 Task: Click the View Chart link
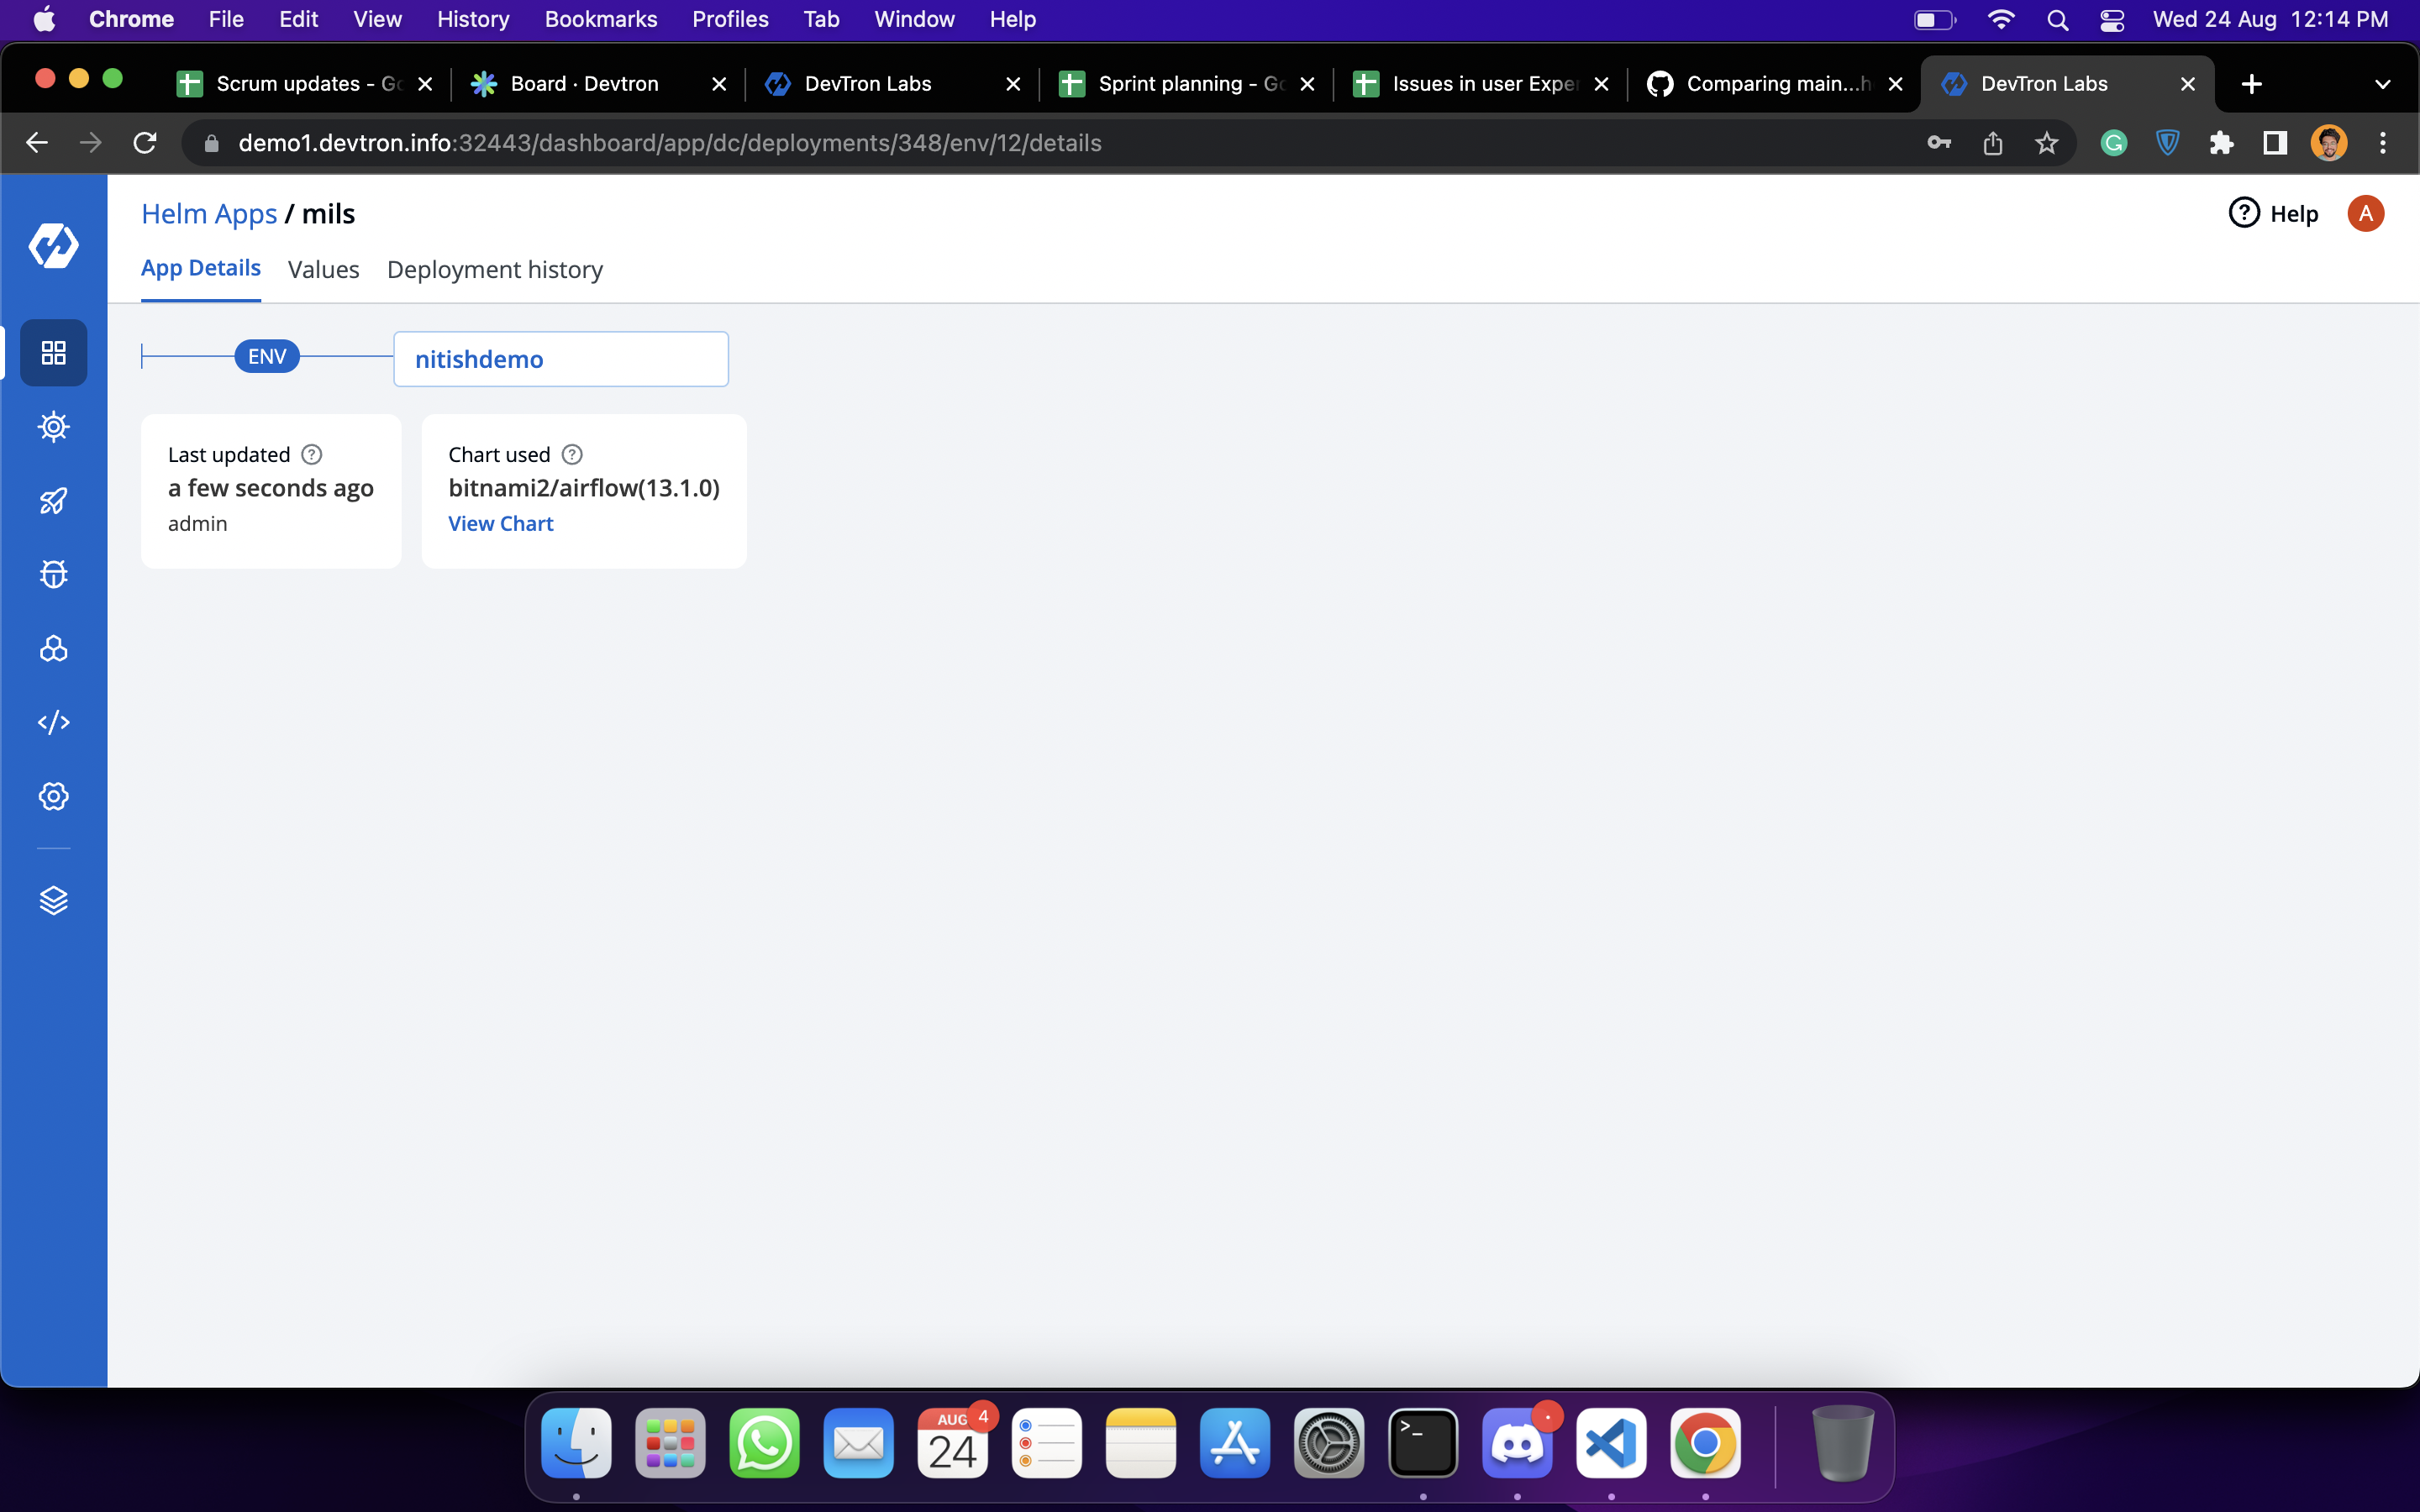pos(500,524)
